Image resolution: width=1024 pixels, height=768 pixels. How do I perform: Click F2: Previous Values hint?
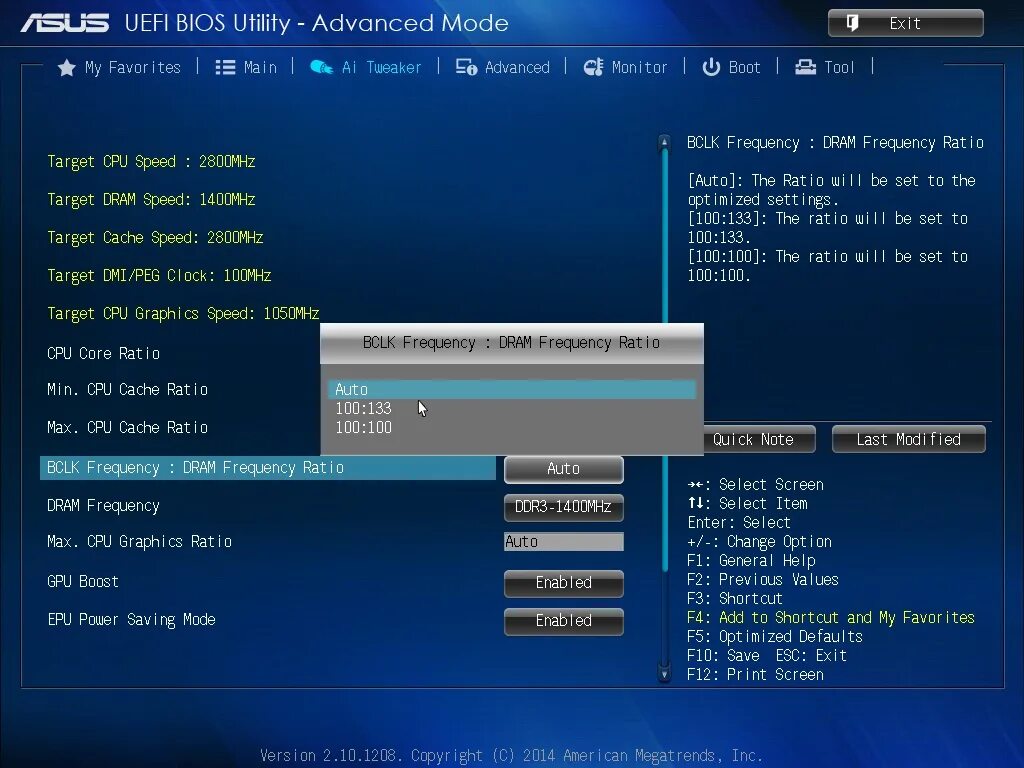(x=763, y=580)
